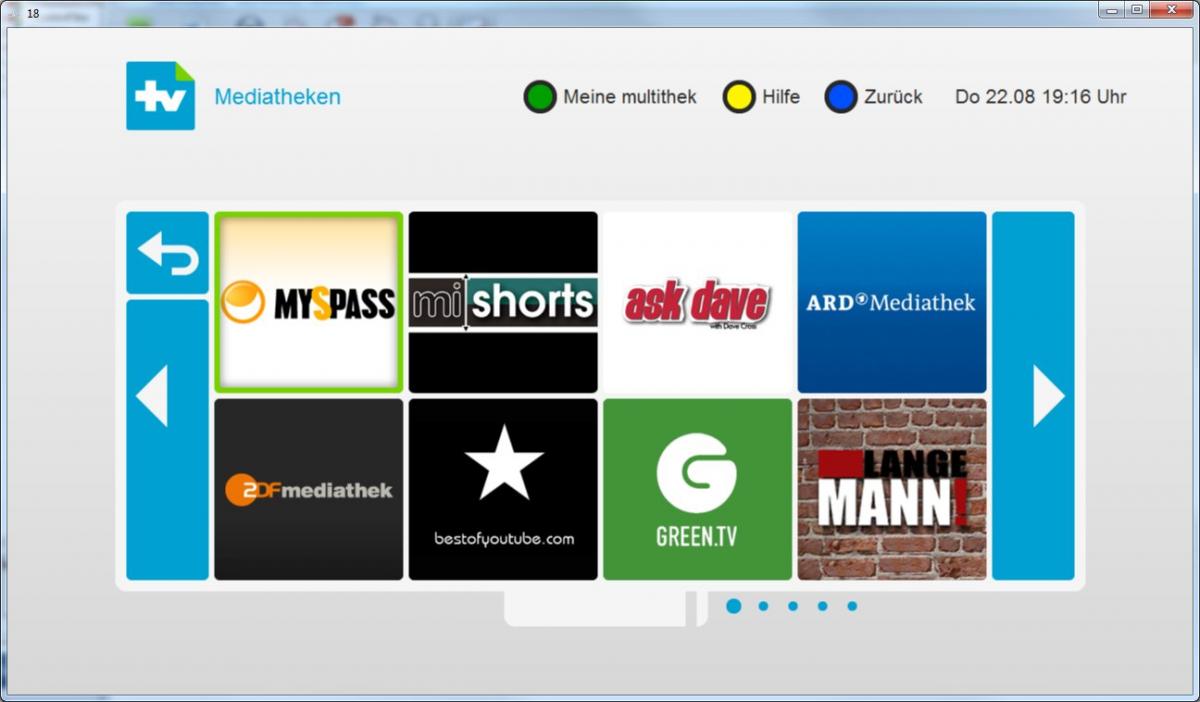Image resolution: width=1200 pixels, height=702 pixels.
Task: Select bestofyoutube.com star tile
Action: click(x=503, y=489)
